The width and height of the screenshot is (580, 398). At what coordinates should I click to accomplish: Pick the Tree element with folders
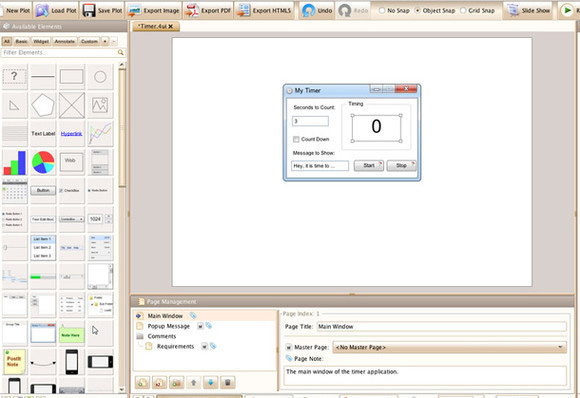(x=100, y=305)
